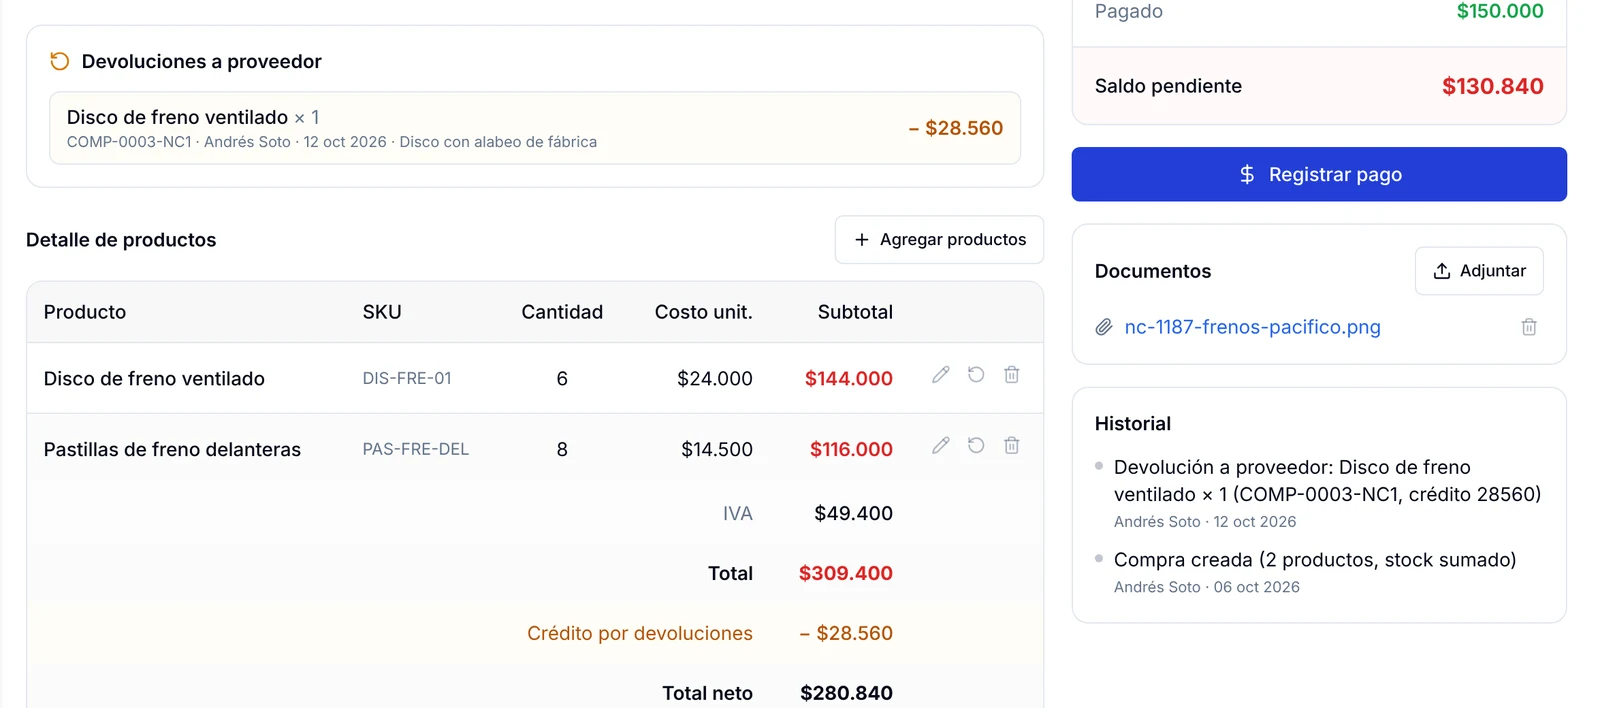Open the nc-1187-frenos-pacifico.png link
Image resolution: width=1600 pixels, height=708 pixels.
(x=1252, y=327)
